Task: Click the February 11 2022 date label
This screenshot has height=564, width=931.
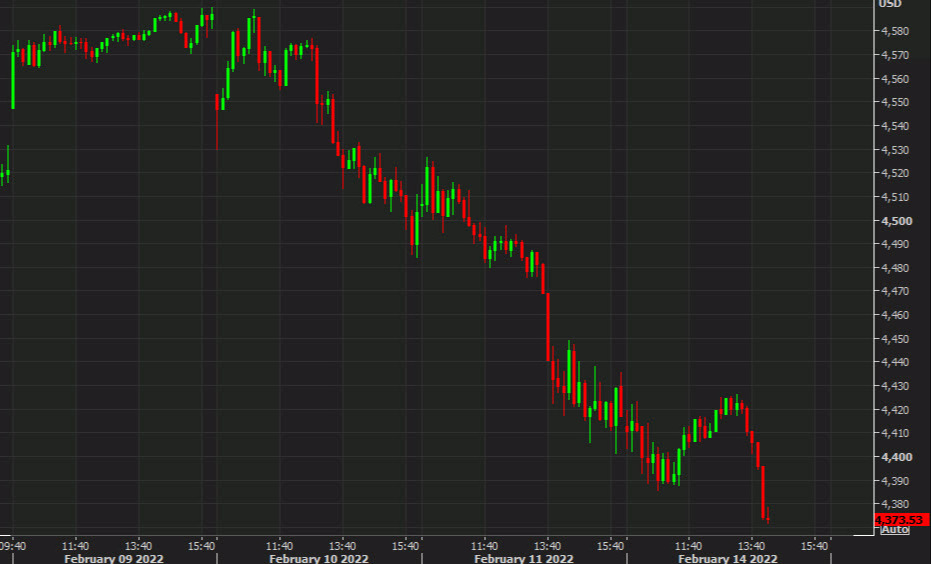Action: pos(524,559)
